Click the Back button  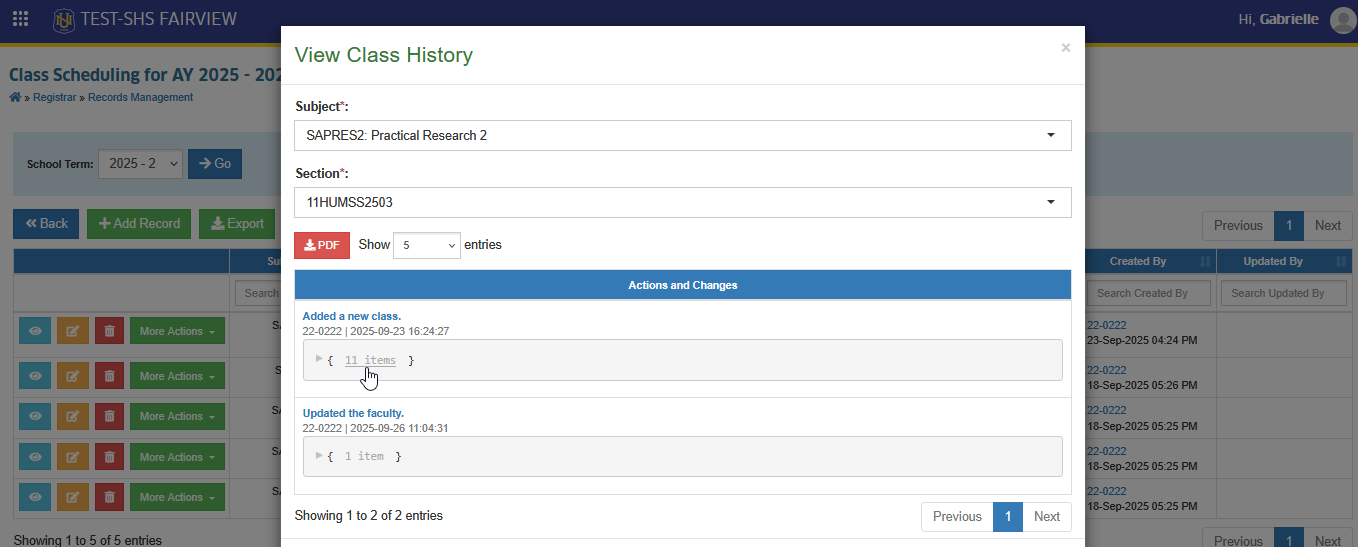click(x=46, y=224)
